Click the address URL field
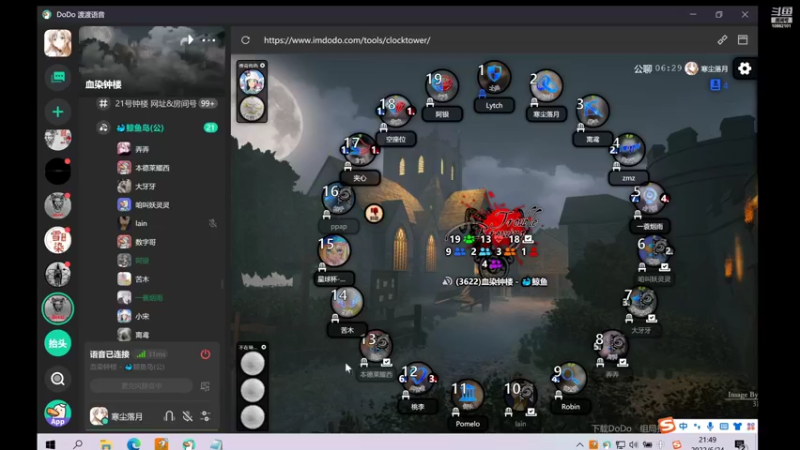Screen dimensions: 800x450 (347, 40)
